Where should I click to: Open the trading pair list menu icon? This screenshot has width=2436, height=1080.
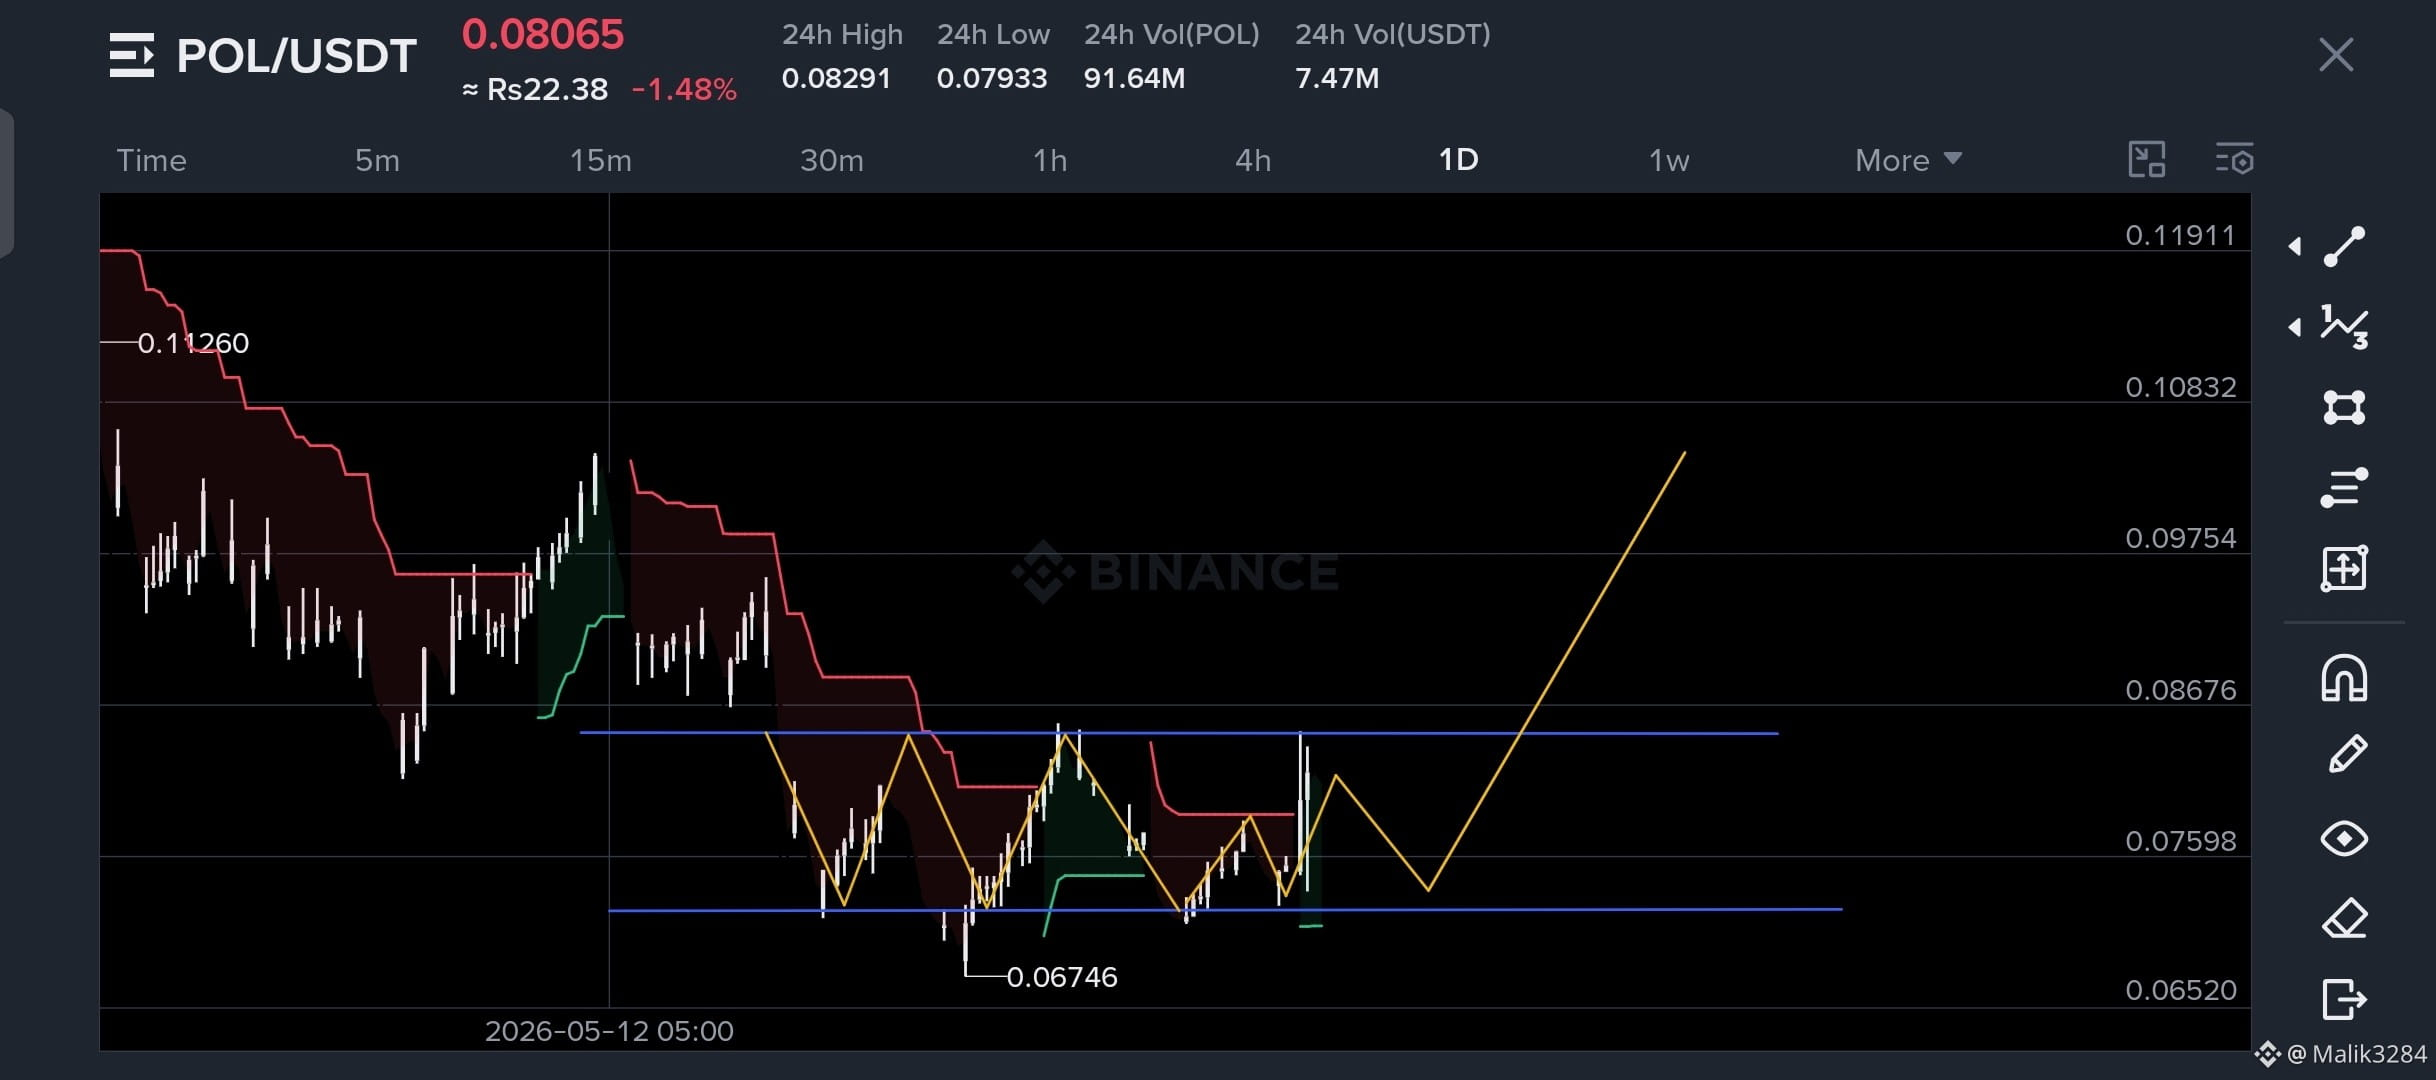132,55
